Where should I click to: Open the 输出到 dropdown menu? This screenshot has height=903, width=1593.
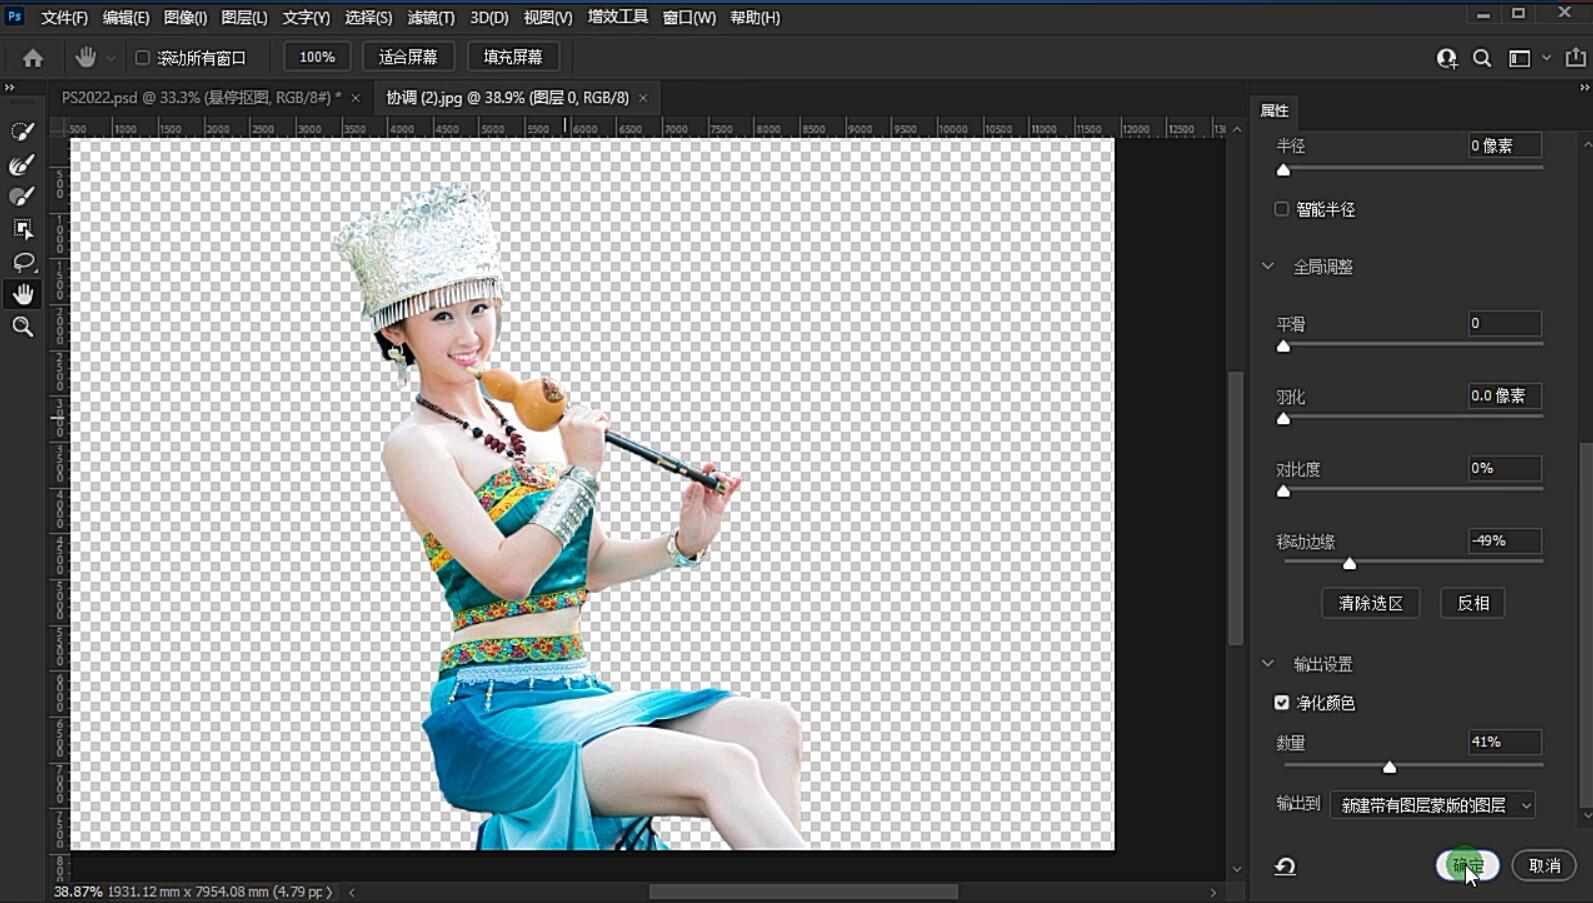point(1432,805)
